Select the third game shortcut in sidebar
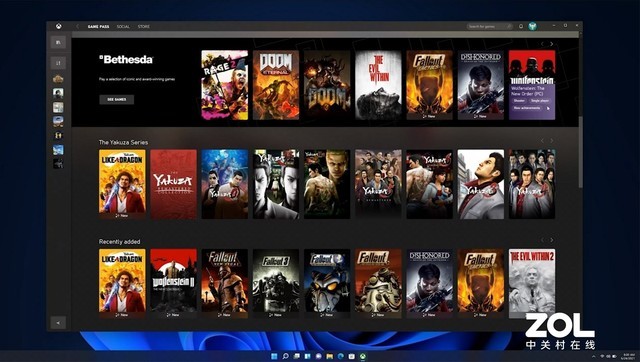This screenshot has width=640, height=362. (x=58, y=107)
